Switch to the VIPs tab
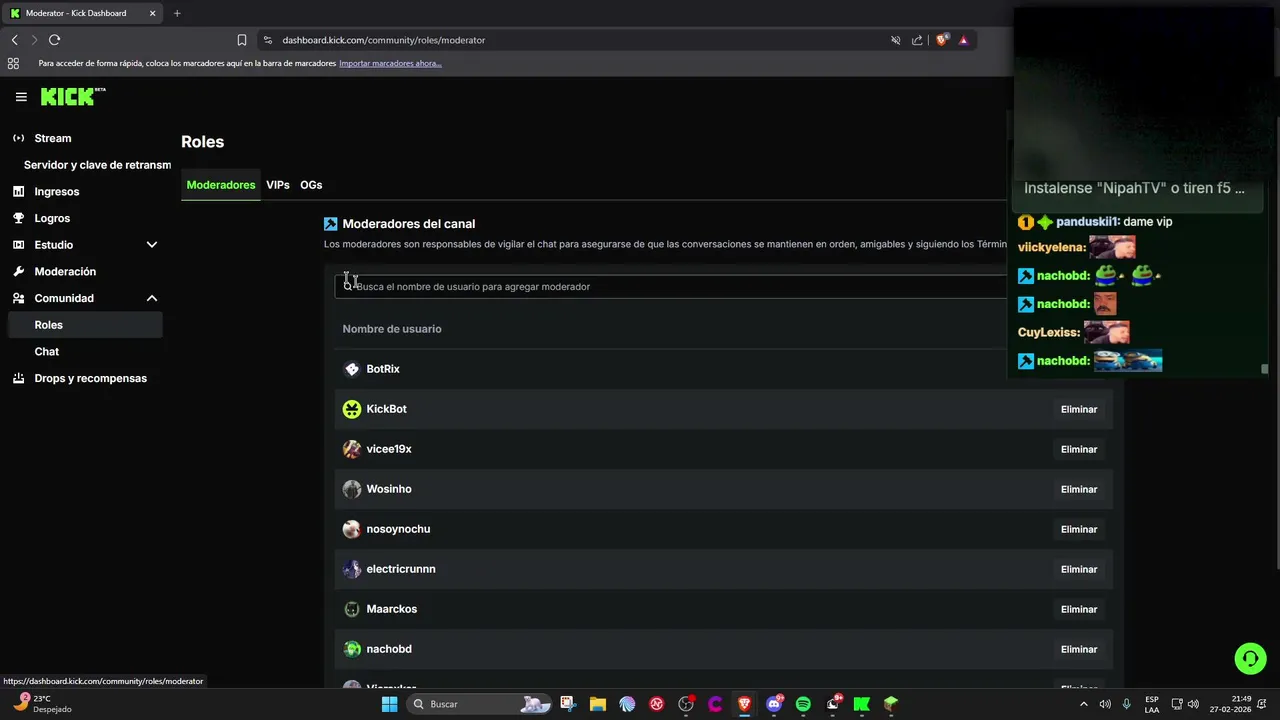The height and width of the screenshot is (720, 1280). click(x=278, y=185)
